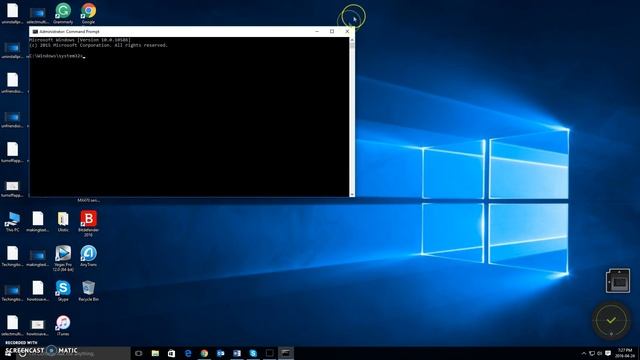Minimize the Administrator Command Prompt window

coord(317,31)
